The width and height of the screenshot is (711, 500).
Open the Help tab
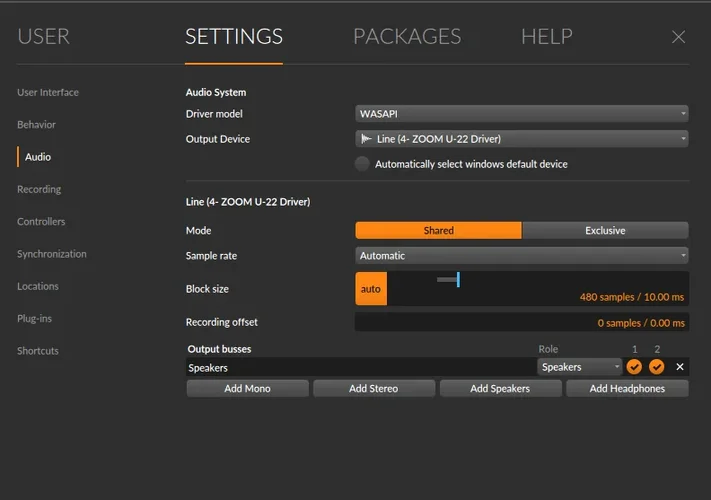(546, 37)
